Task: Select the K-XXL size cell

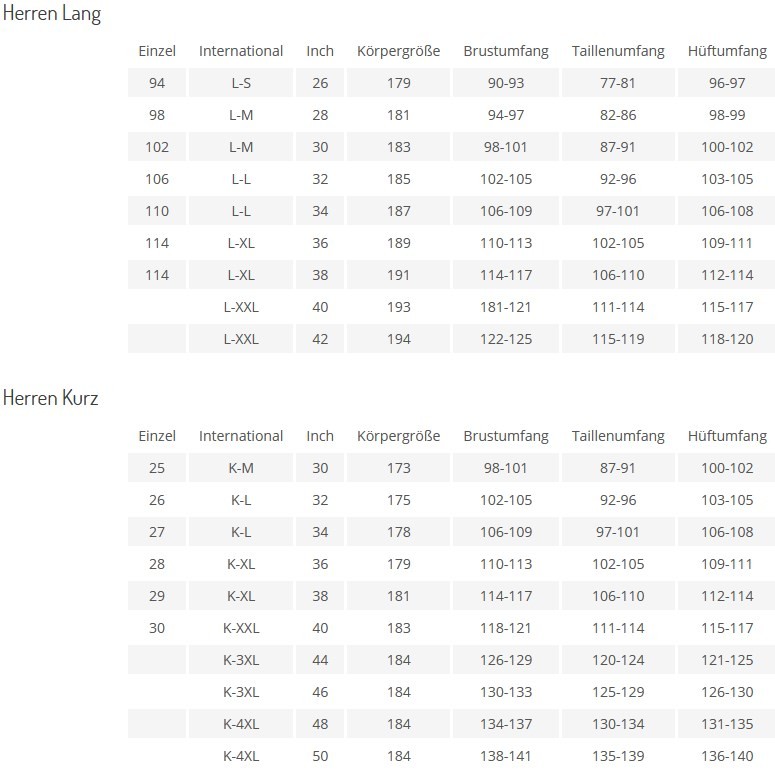Action: click(x=241, y=628)
